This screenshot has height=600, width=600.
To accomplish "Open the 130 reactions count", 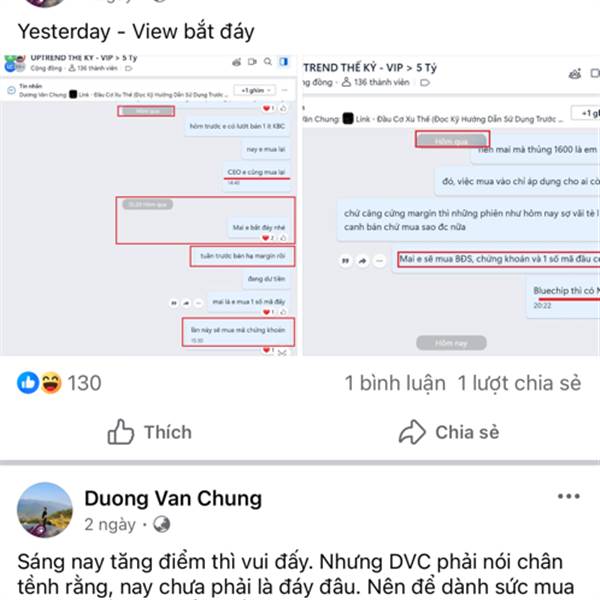I will (x=85, y=383).
